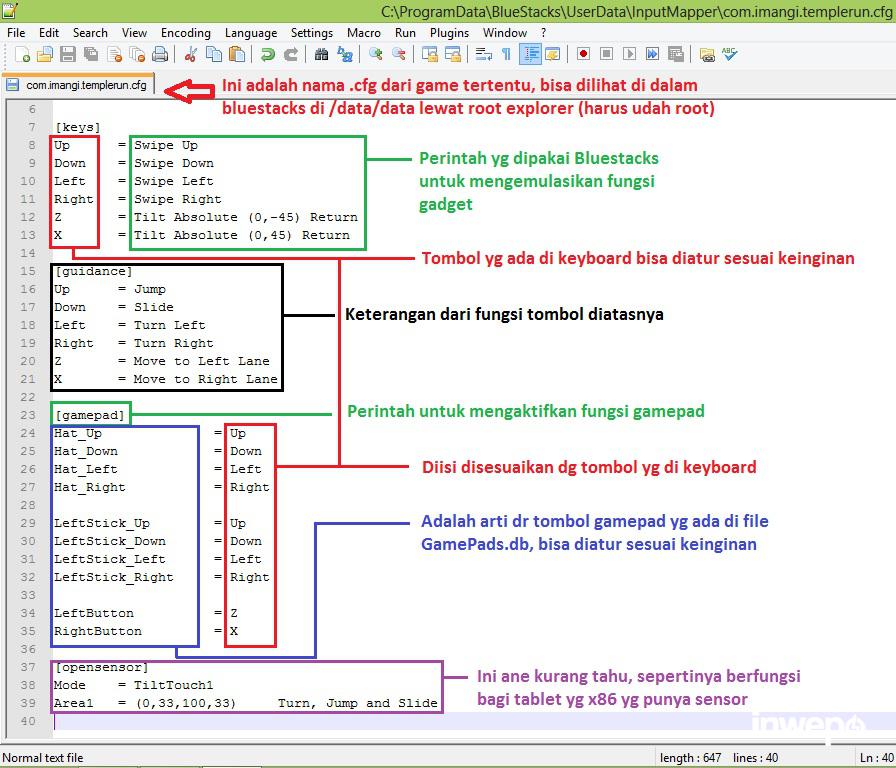This screenshot has width=896, height=768.
Task: Click the Open file folder icon
Action: 45,55
